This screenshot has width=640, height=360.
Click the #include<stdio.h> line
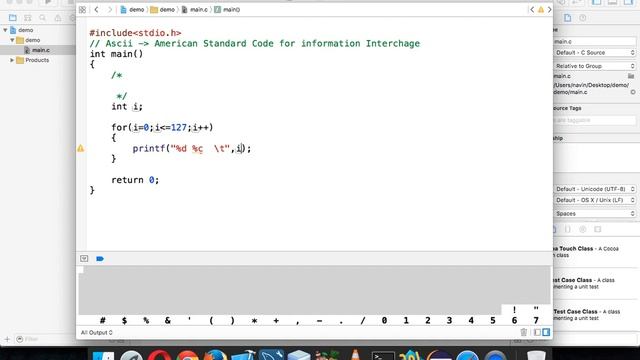[x=135, y=33]
